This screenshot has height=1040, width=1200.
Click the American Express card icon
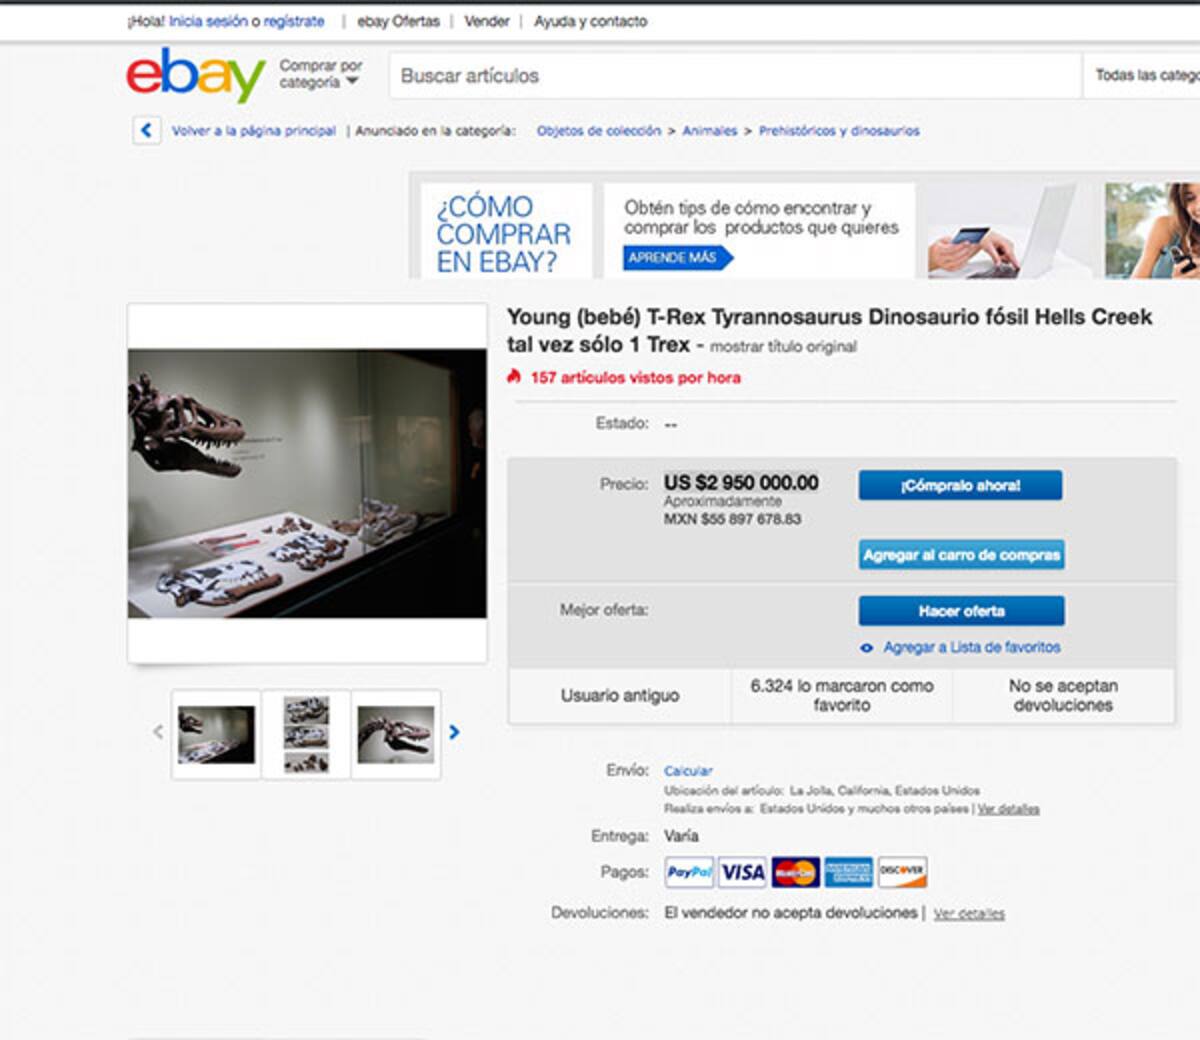[x=849, y=872]
